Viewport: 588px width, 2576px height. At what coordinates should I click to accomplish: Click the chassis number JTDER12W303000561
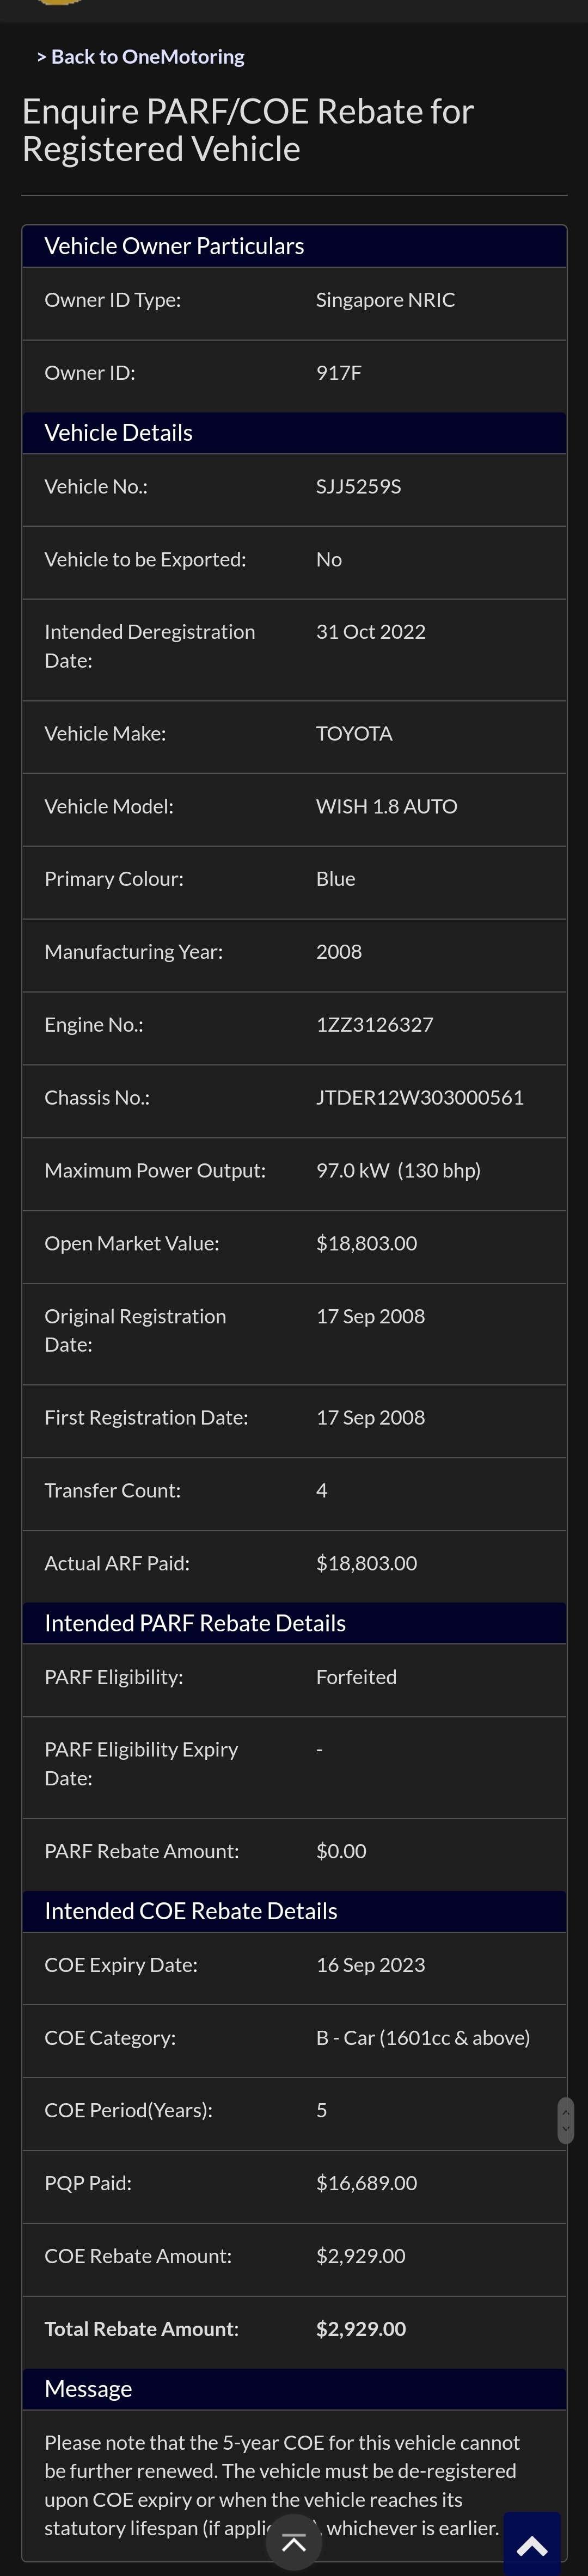point(420,1097)
